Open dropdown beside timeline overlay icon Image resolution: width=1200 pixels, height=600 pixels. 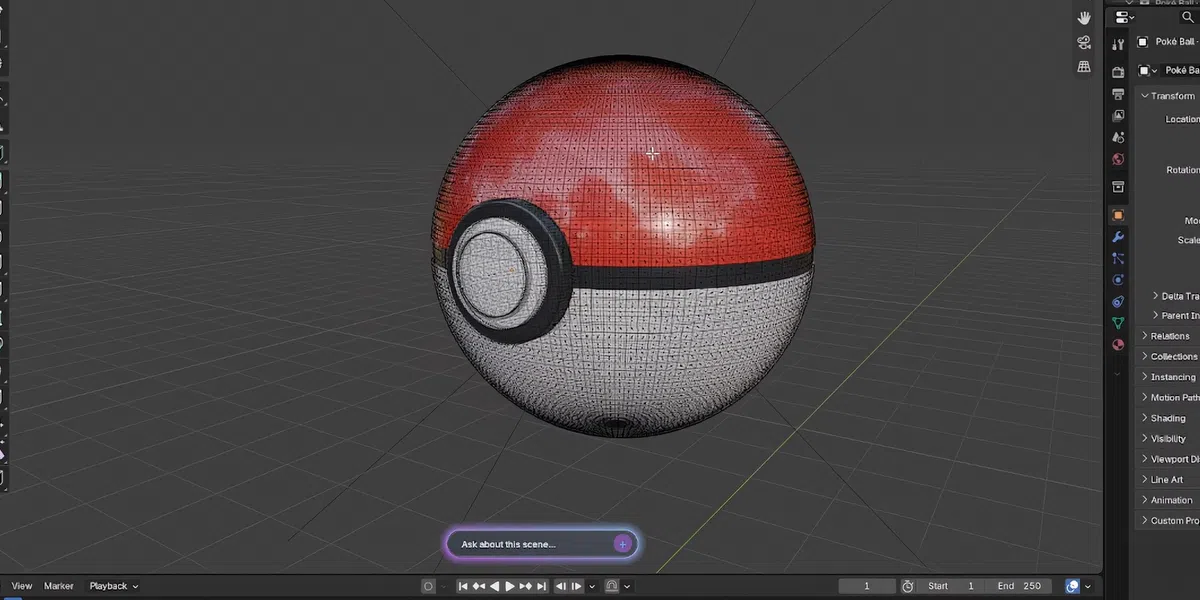1088,586
